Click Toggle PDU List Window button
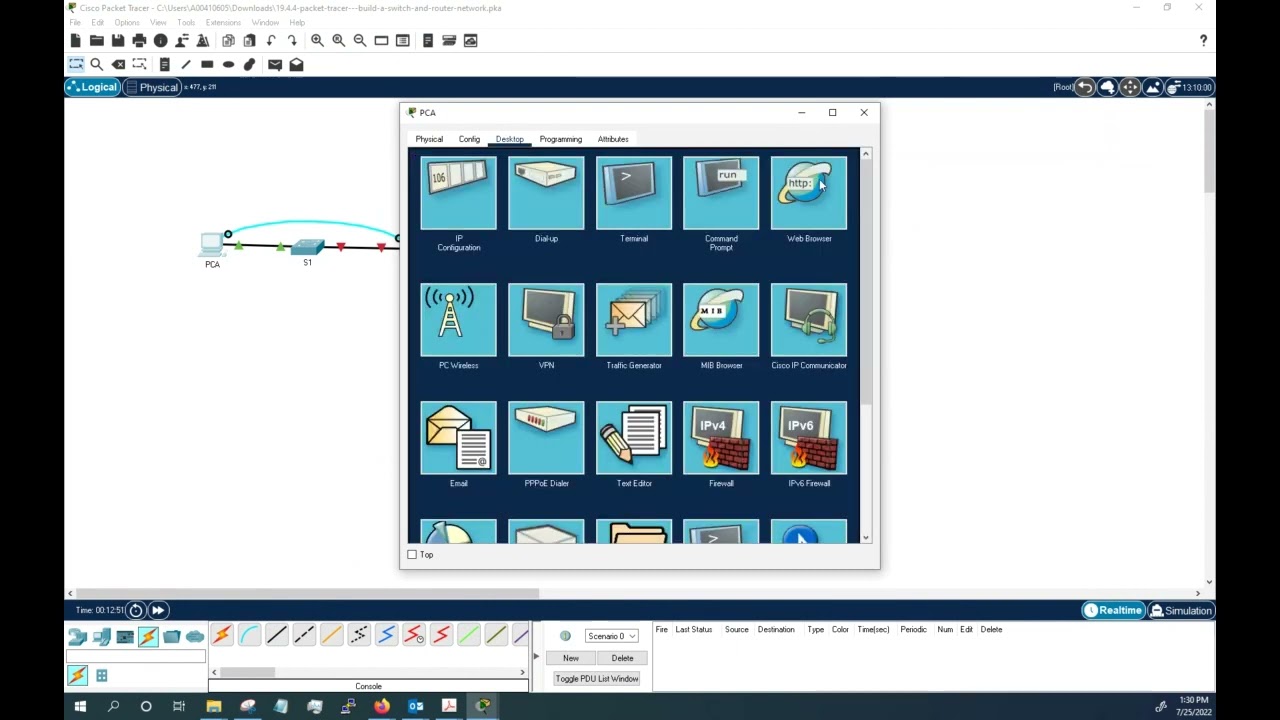The width and height of the screenshot is (1280, 720). 597,679
